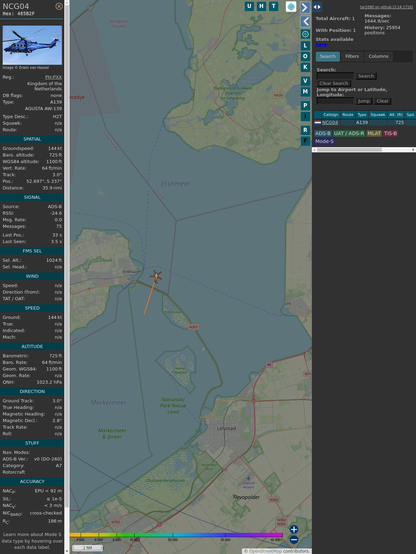Sort table by Type column

(x=362, y=115)
